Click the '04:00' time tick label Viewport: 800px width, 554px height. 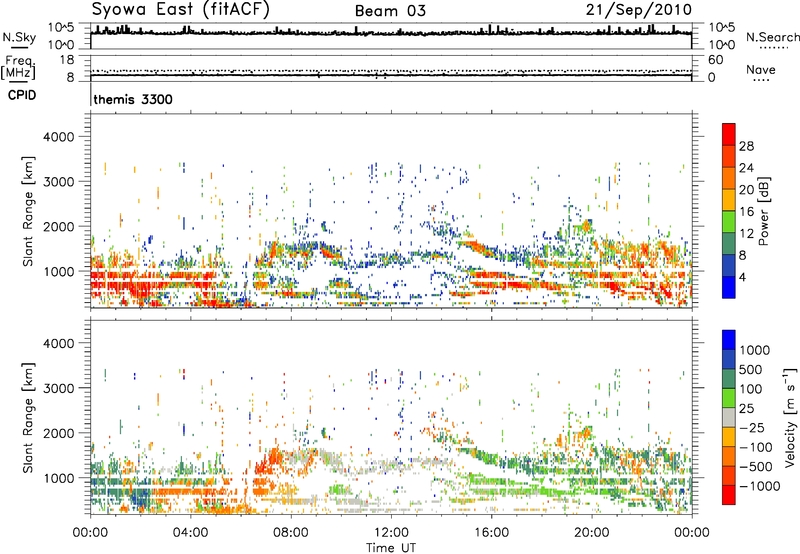click(190, 533)
